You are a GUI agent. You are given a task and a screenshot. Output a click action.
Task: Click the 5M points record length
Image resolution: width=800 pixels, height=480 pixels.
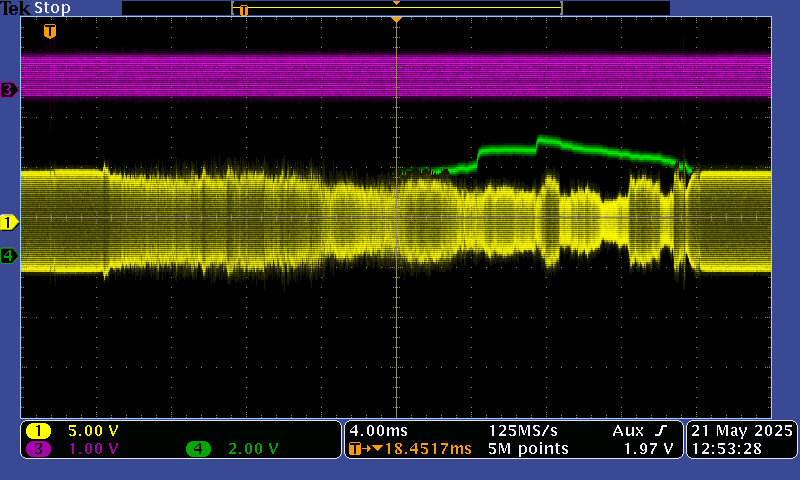(528, 449)
